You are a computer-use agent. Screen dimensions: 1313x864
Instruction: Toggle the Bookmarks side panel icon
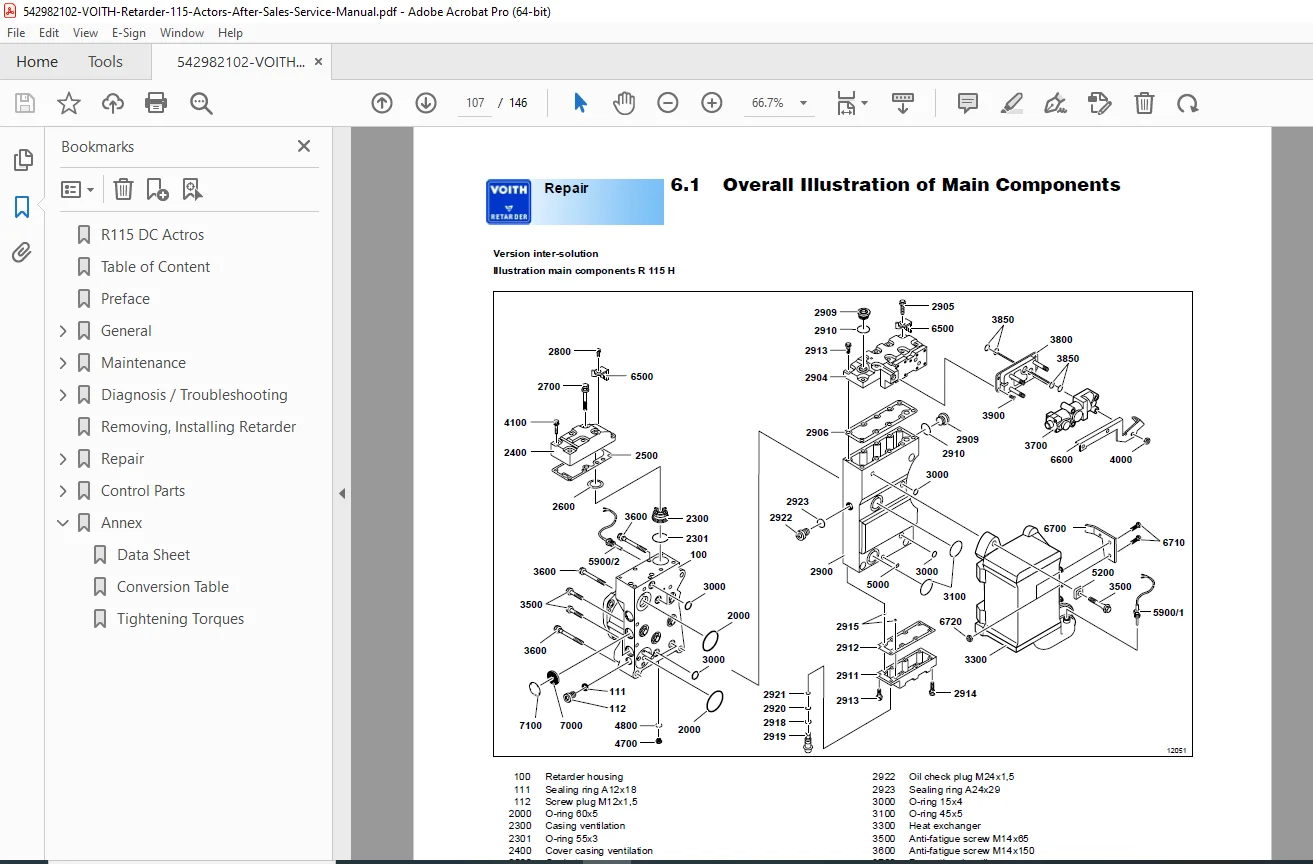click(22, 207)
